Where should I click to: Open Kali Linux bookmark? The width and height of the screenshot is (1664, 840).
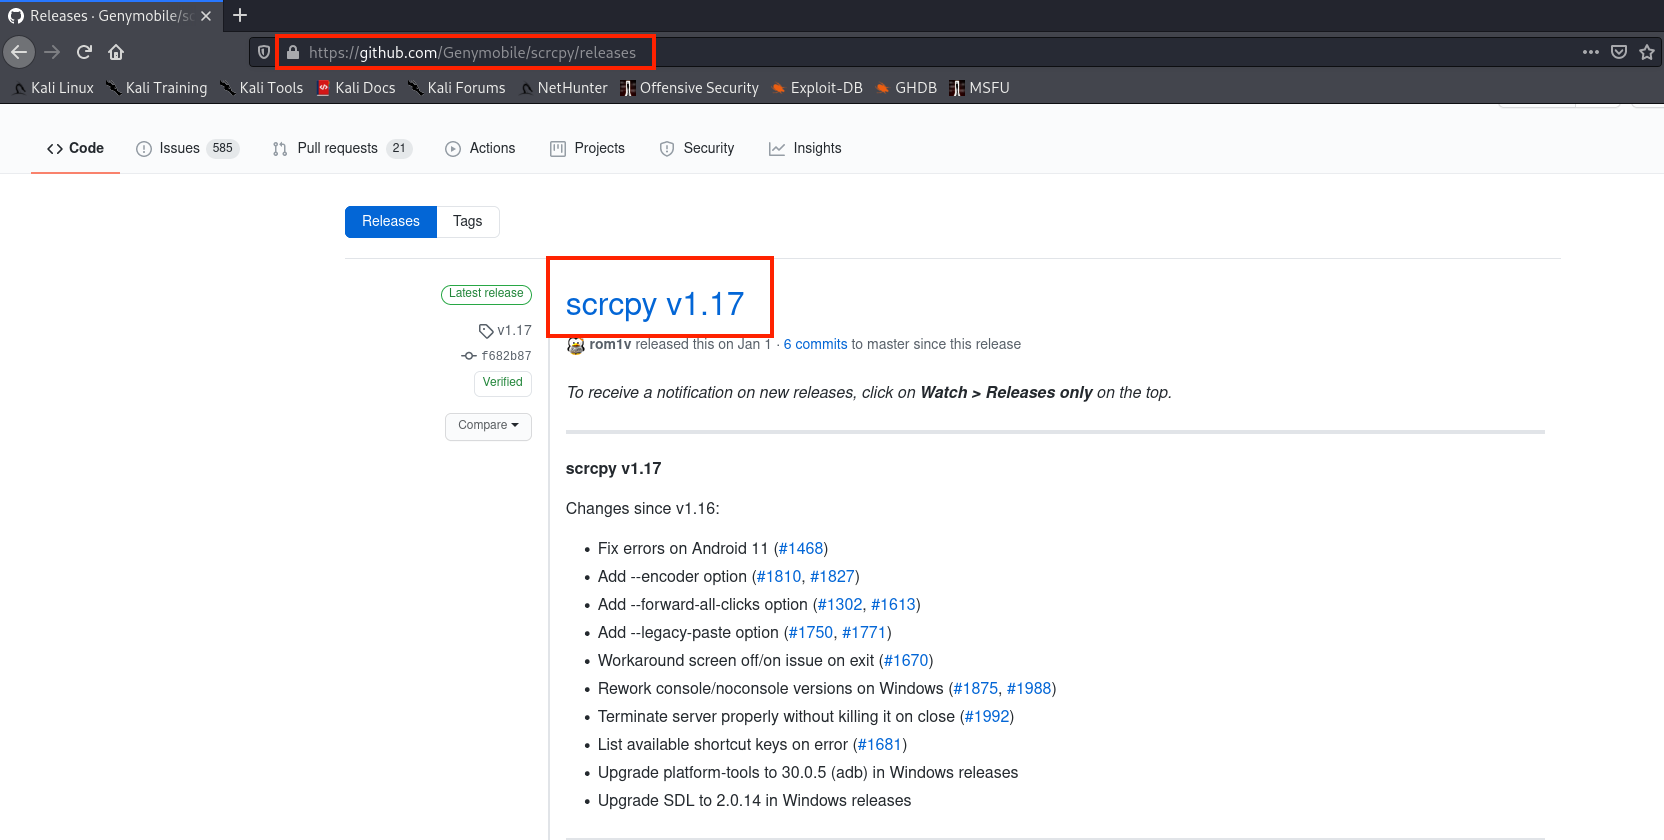coord(54,88)
